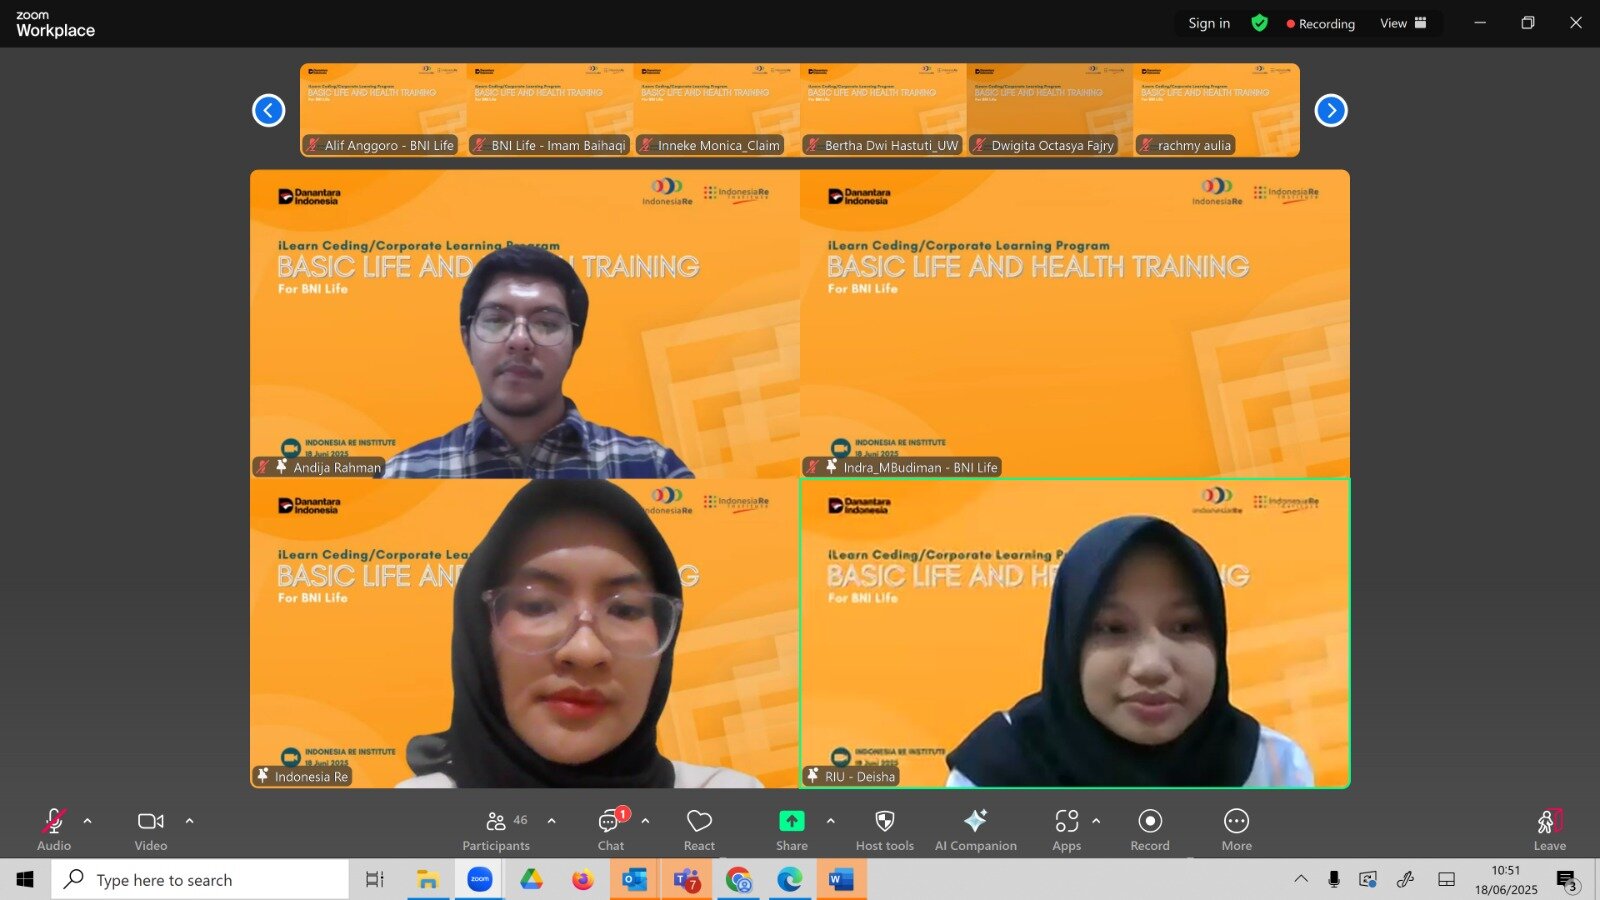The height and width of the screenshot is (900, 1600).
Task: Select Inneke Monica_Claim thumbnail
Action: [x=717, y=110]
